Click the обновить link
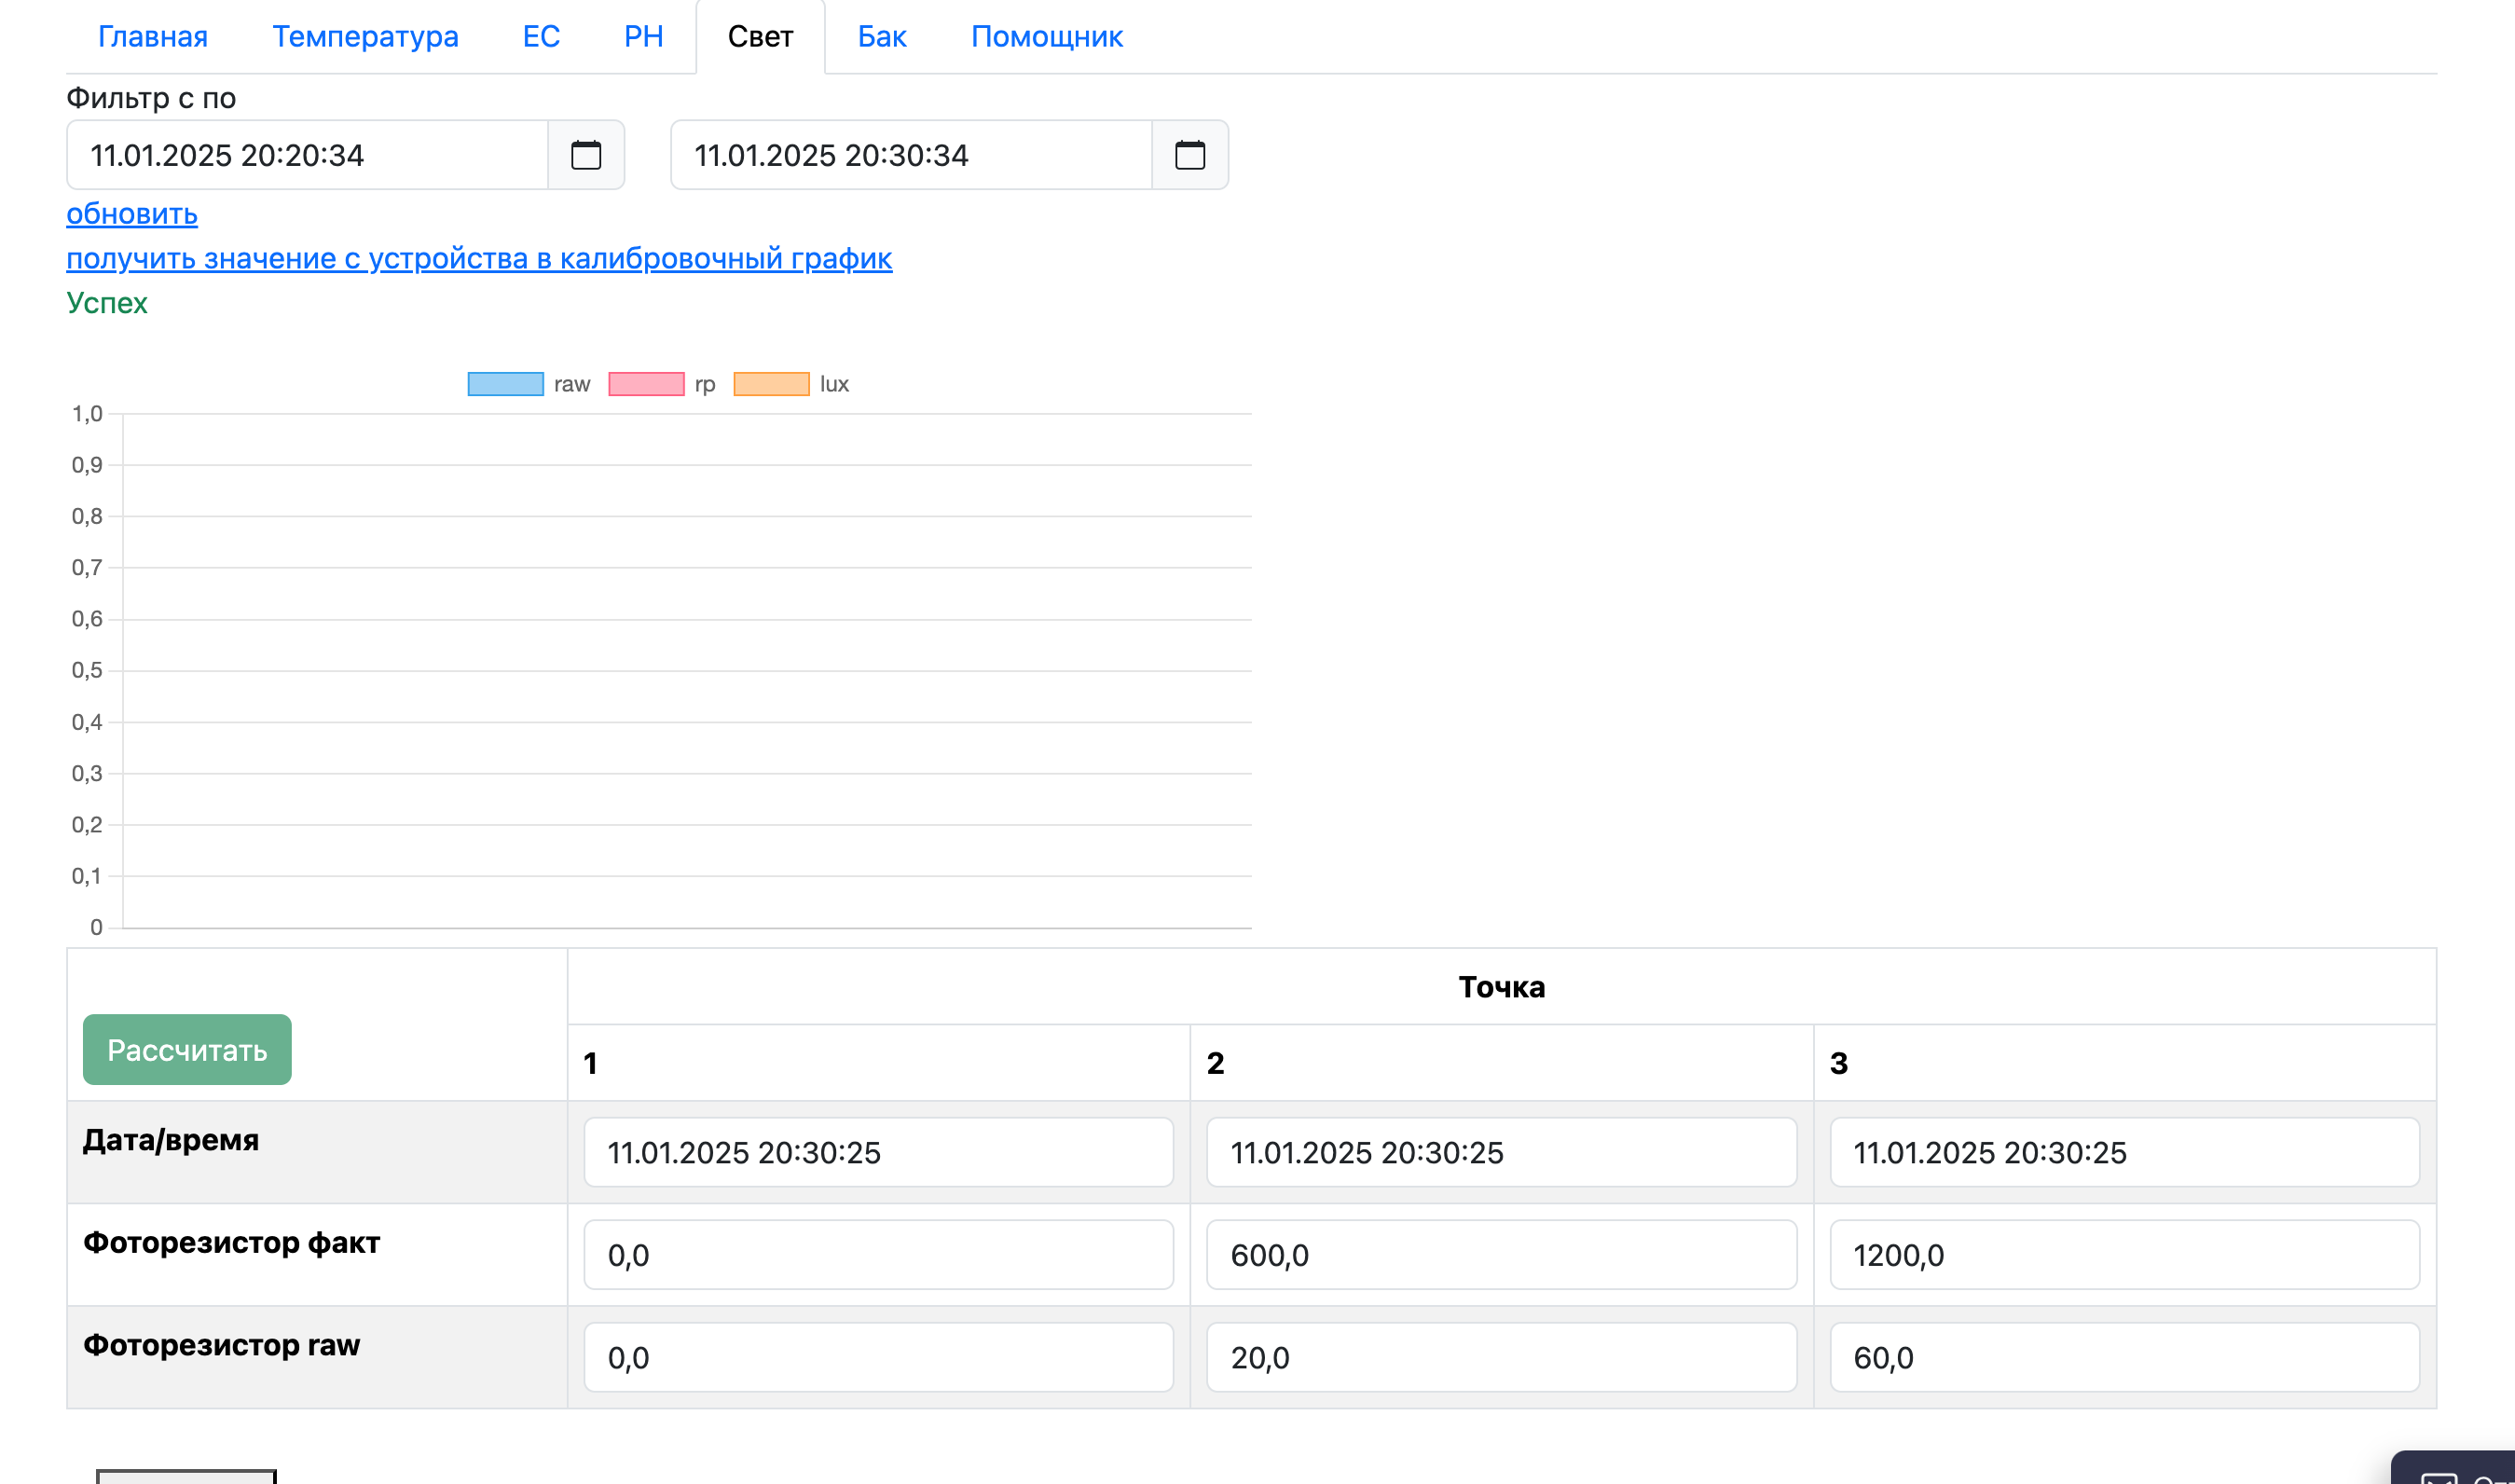2515x1484 pixels. [x=132, y=214]
